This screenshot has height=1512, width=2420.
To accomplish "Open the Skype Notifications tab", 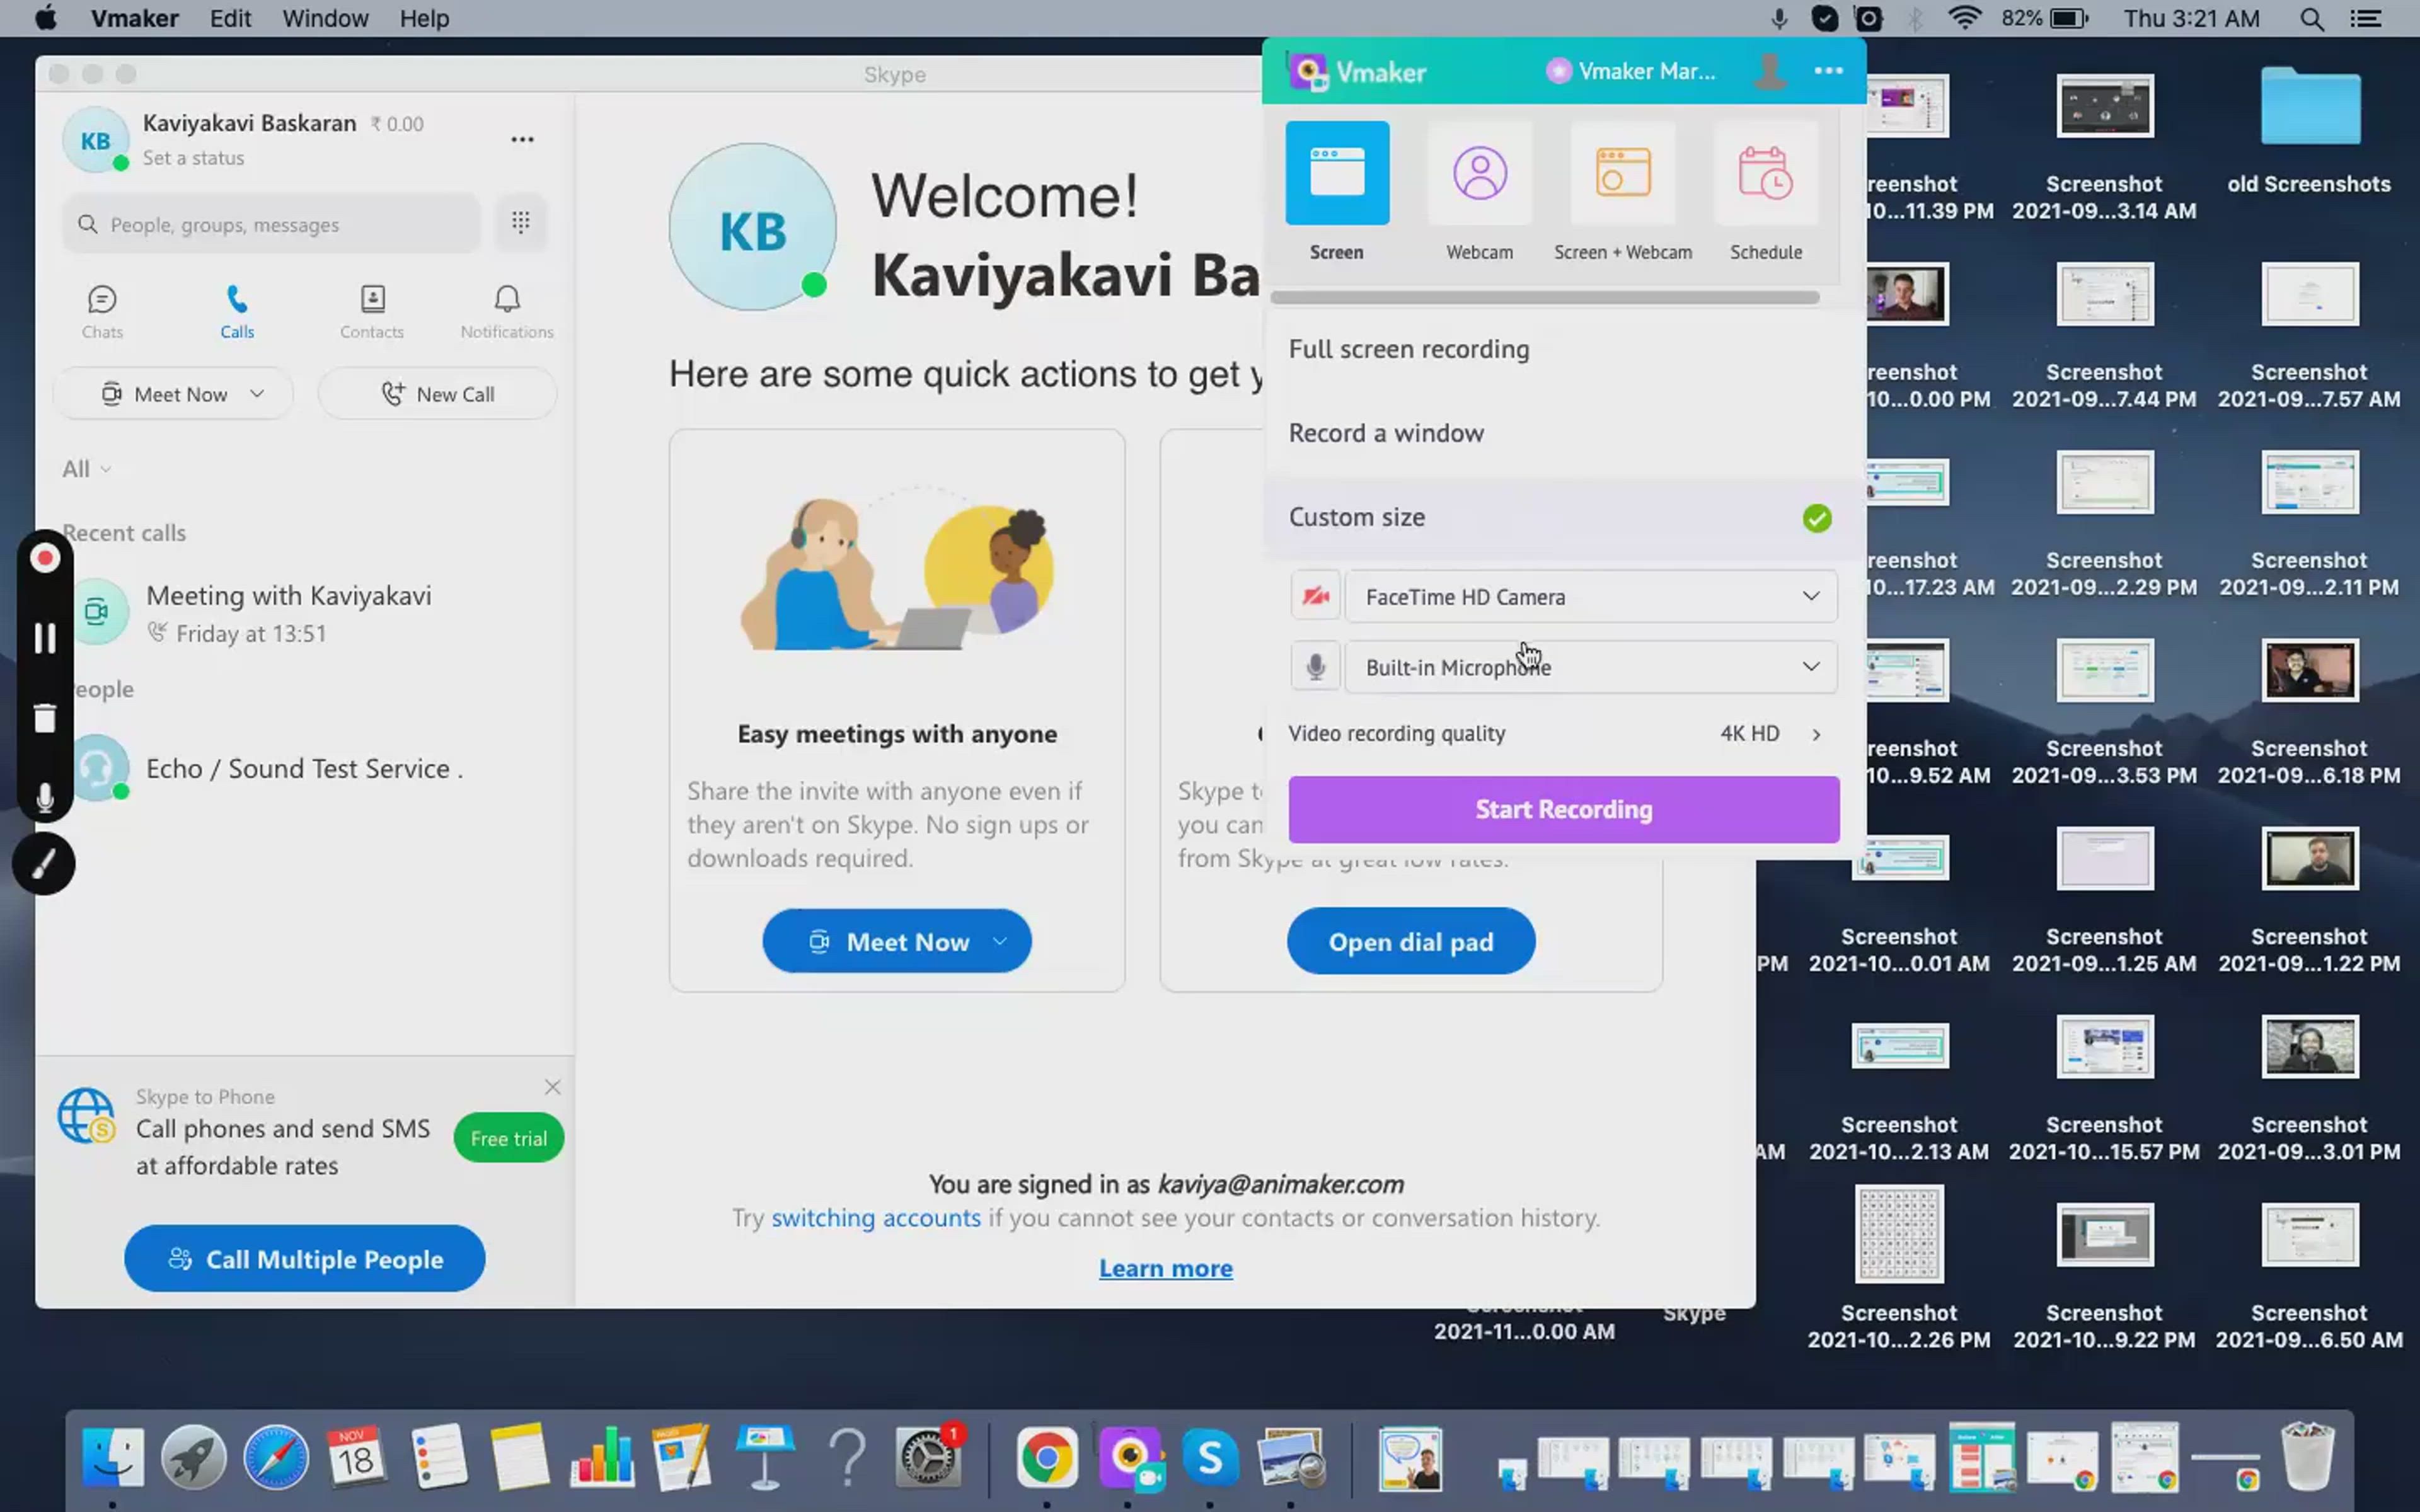I will (x=507, y=312).
